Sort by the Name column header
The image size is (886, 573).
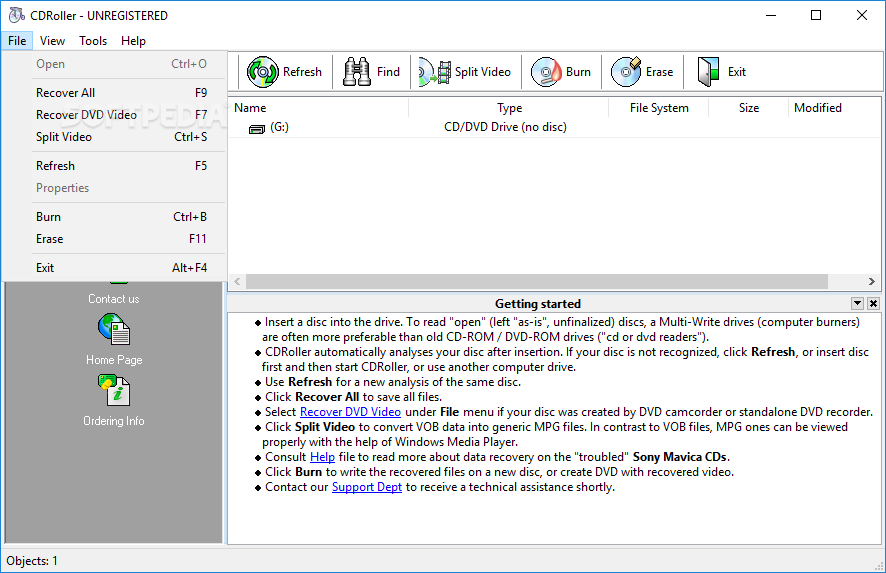[319, 107]
